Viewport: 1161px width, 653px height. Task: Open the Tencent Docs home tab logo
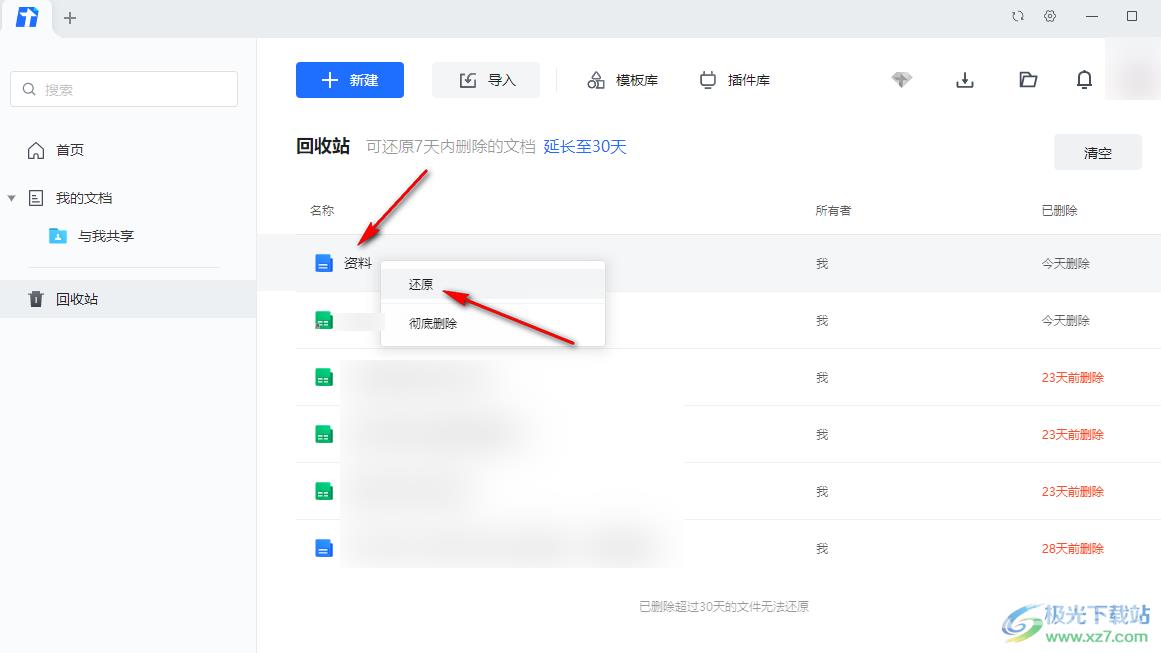27,17
